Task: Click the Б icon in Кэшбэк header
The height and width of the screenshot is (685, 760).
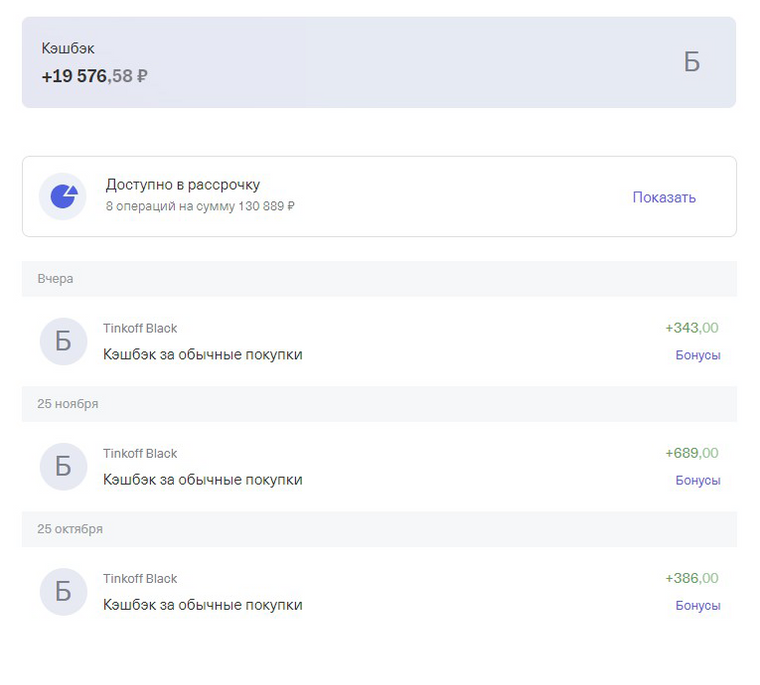Action: [691, 62]
